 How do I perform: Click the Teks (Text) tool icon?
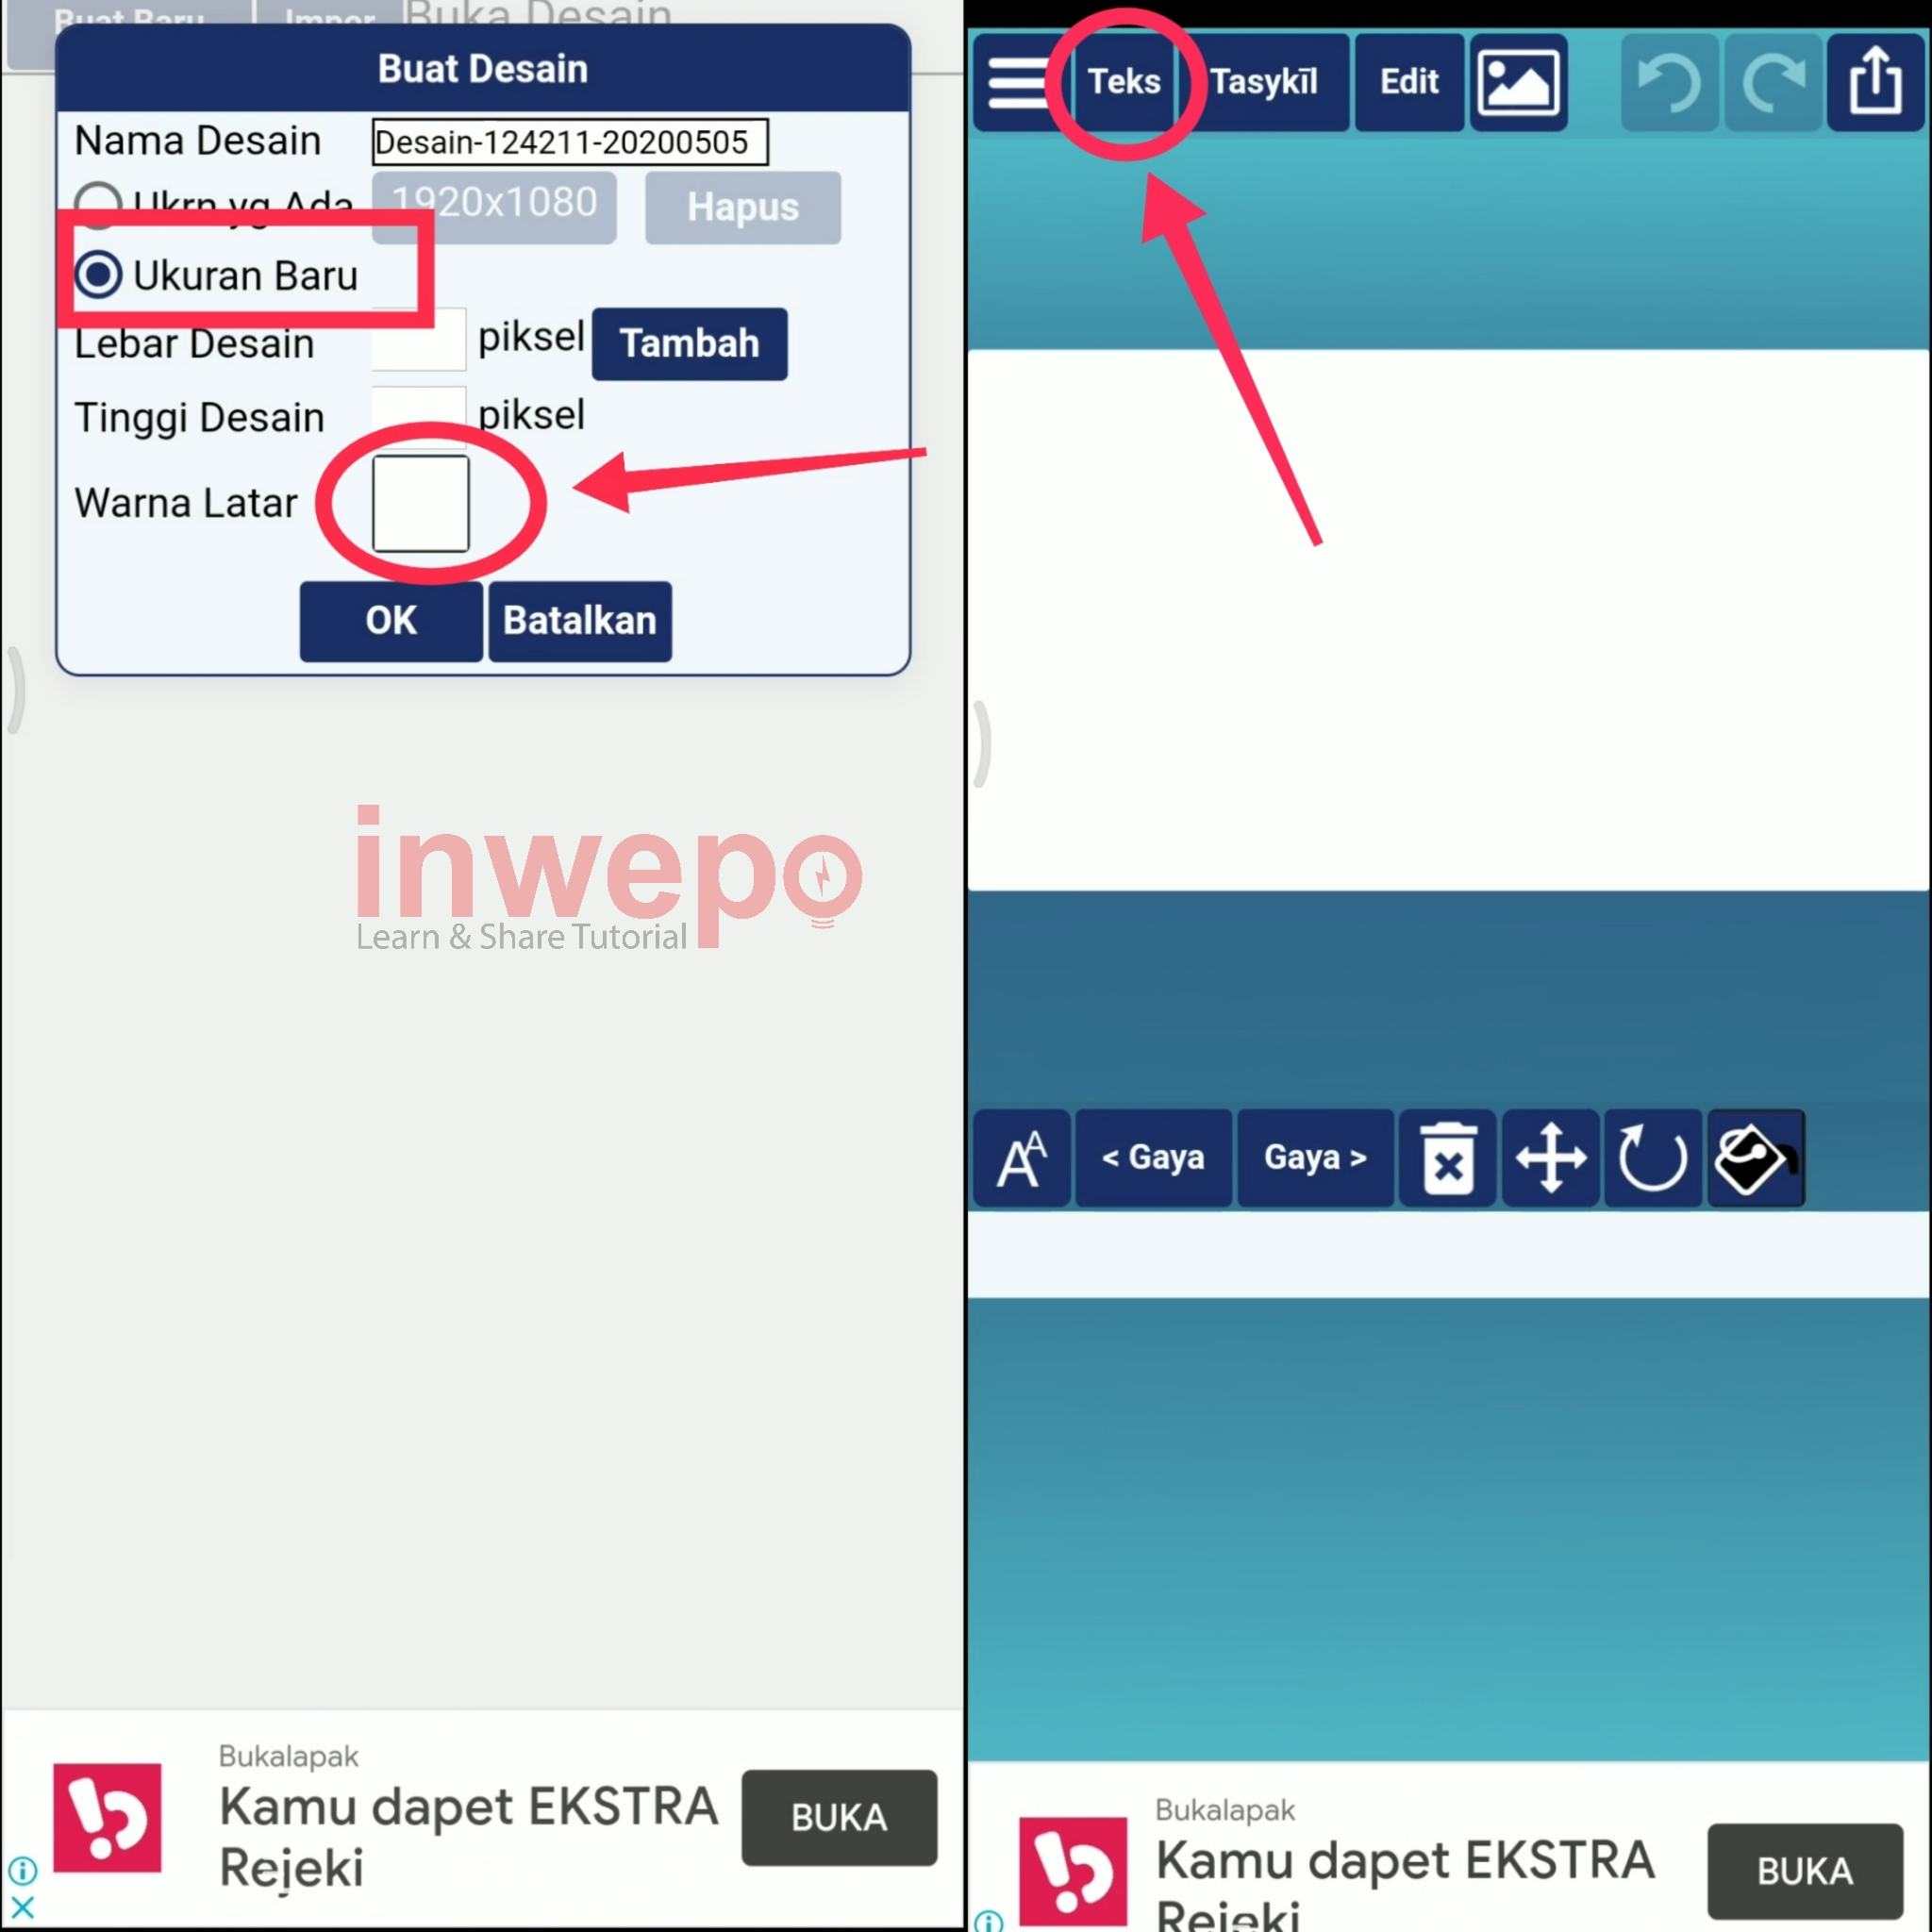(1124, 81)
